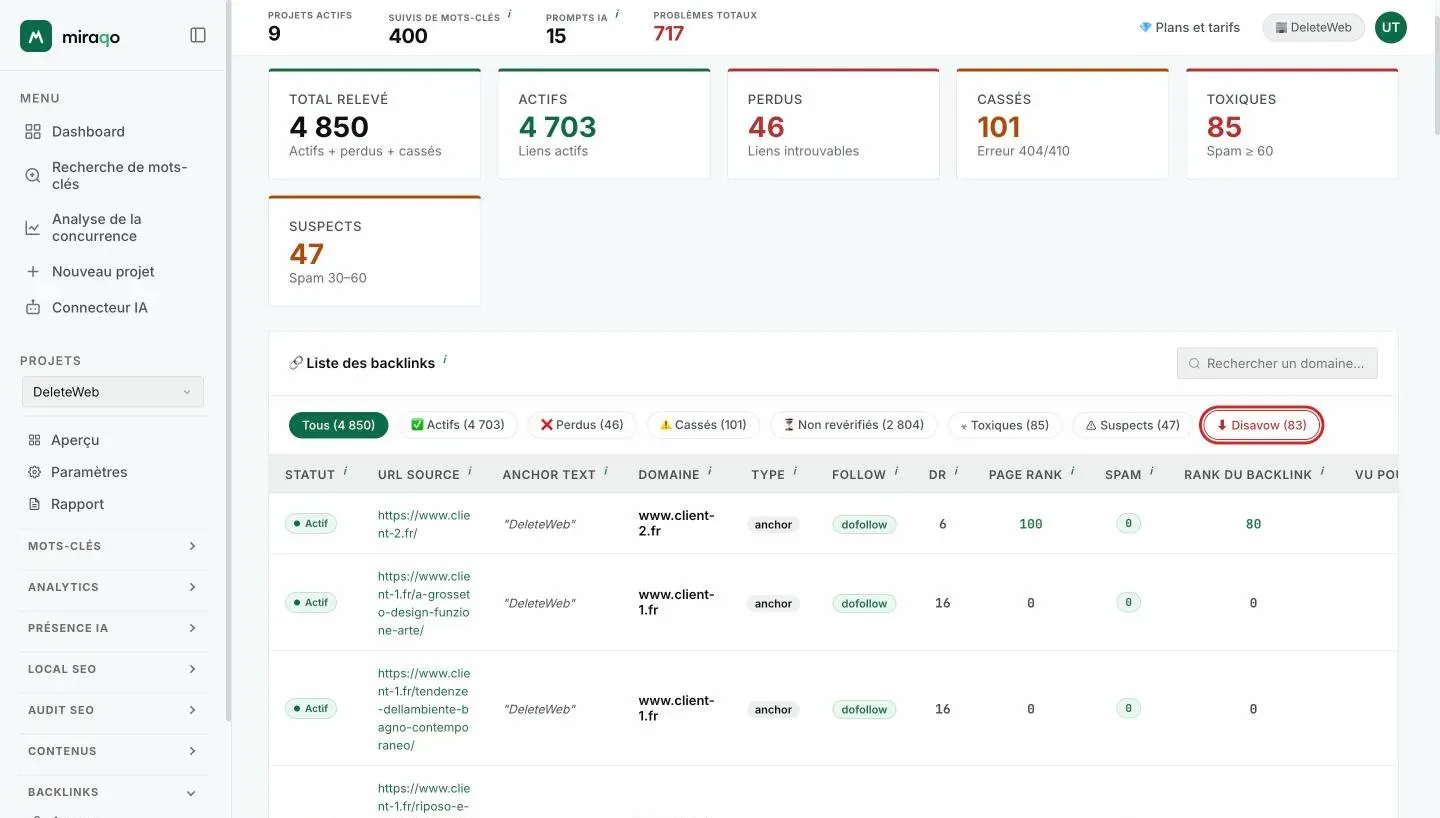Viewport: 1440px width, 818px height.
Task: Open the DeleteWeb project selector dropdown
Action: (x=113, y=392)
